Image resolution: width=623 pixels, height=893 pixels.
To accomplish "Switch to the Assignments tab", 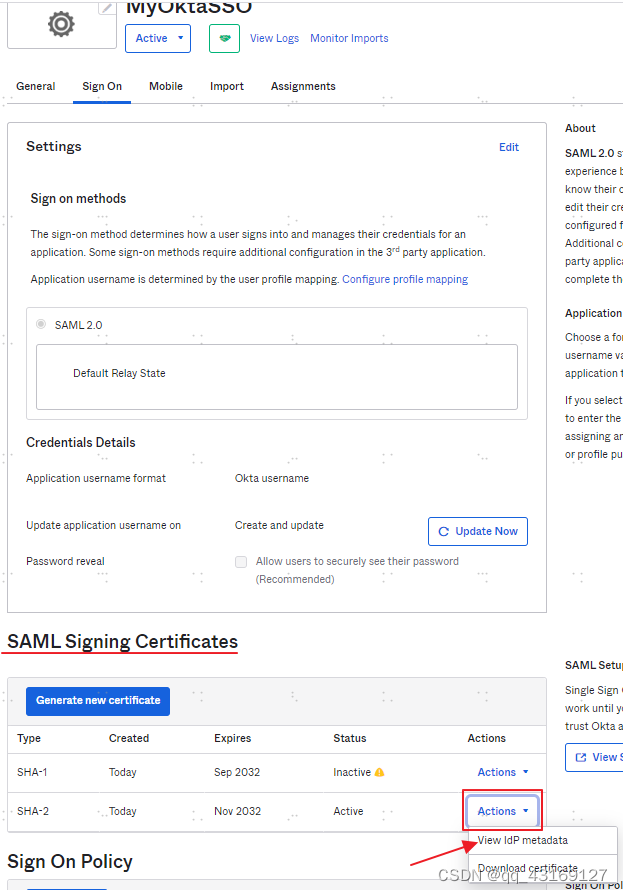I will 303,86.
